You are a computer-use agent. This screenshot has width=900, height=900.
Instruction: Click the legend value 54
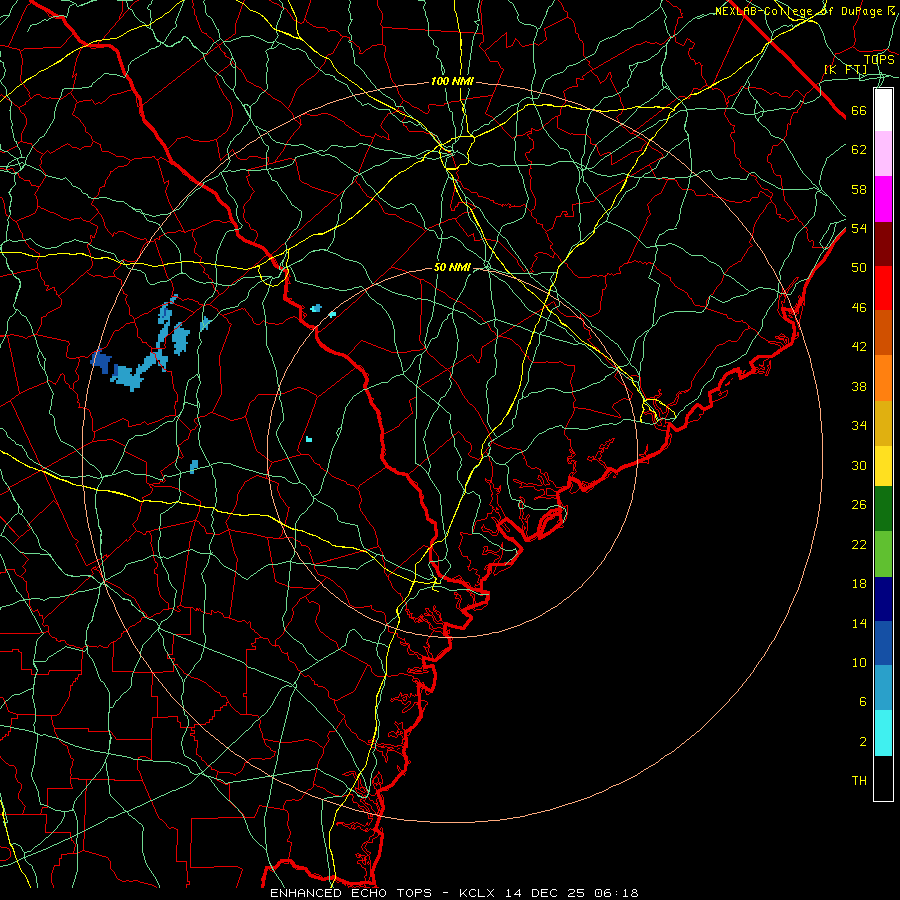[x=859, y=228]
